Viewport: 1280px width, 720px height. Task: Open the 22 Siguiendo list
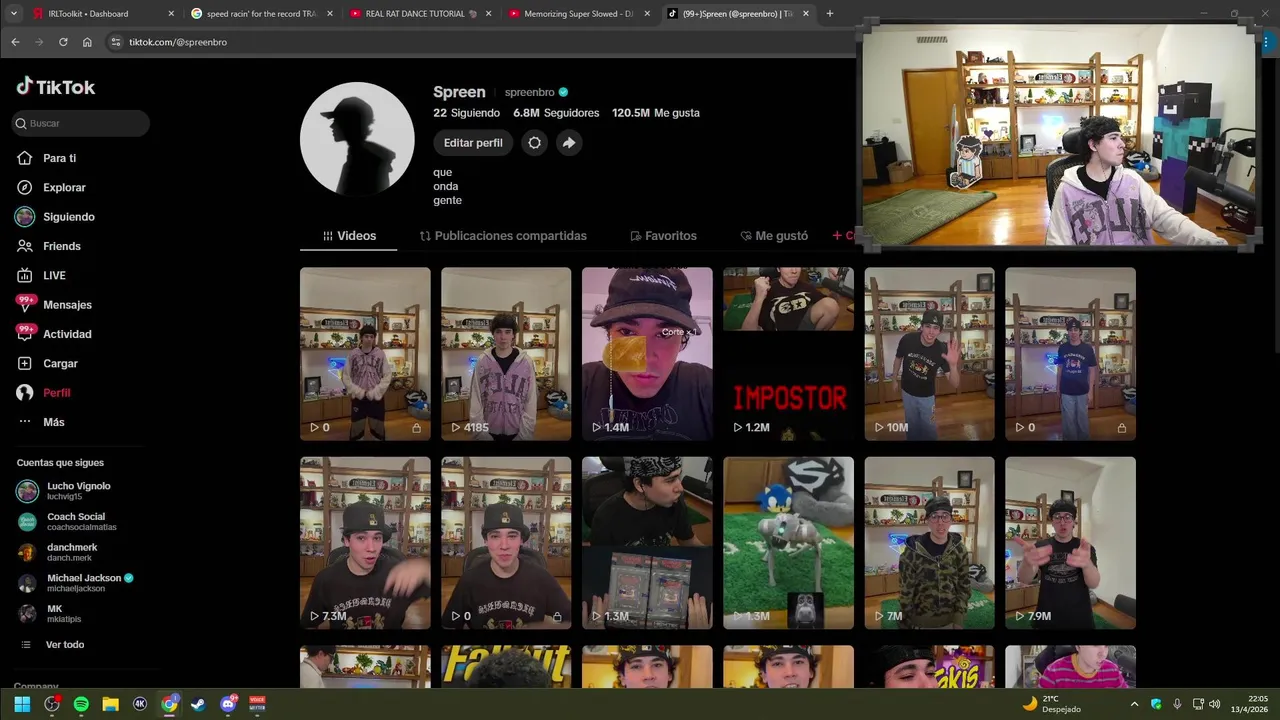point(466,113)
